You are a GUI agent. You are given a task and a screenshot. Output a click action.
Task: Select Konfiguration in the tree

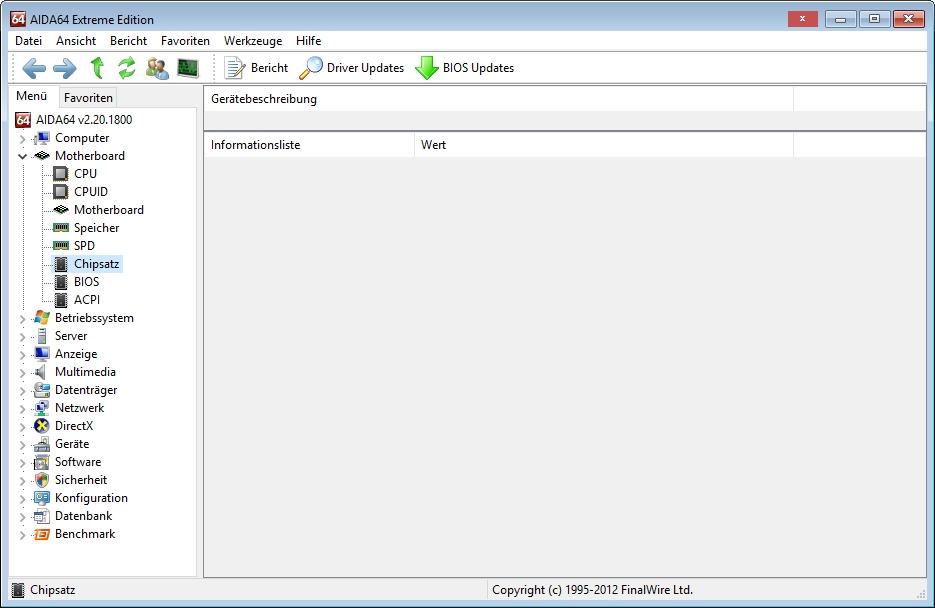[91, 498]
